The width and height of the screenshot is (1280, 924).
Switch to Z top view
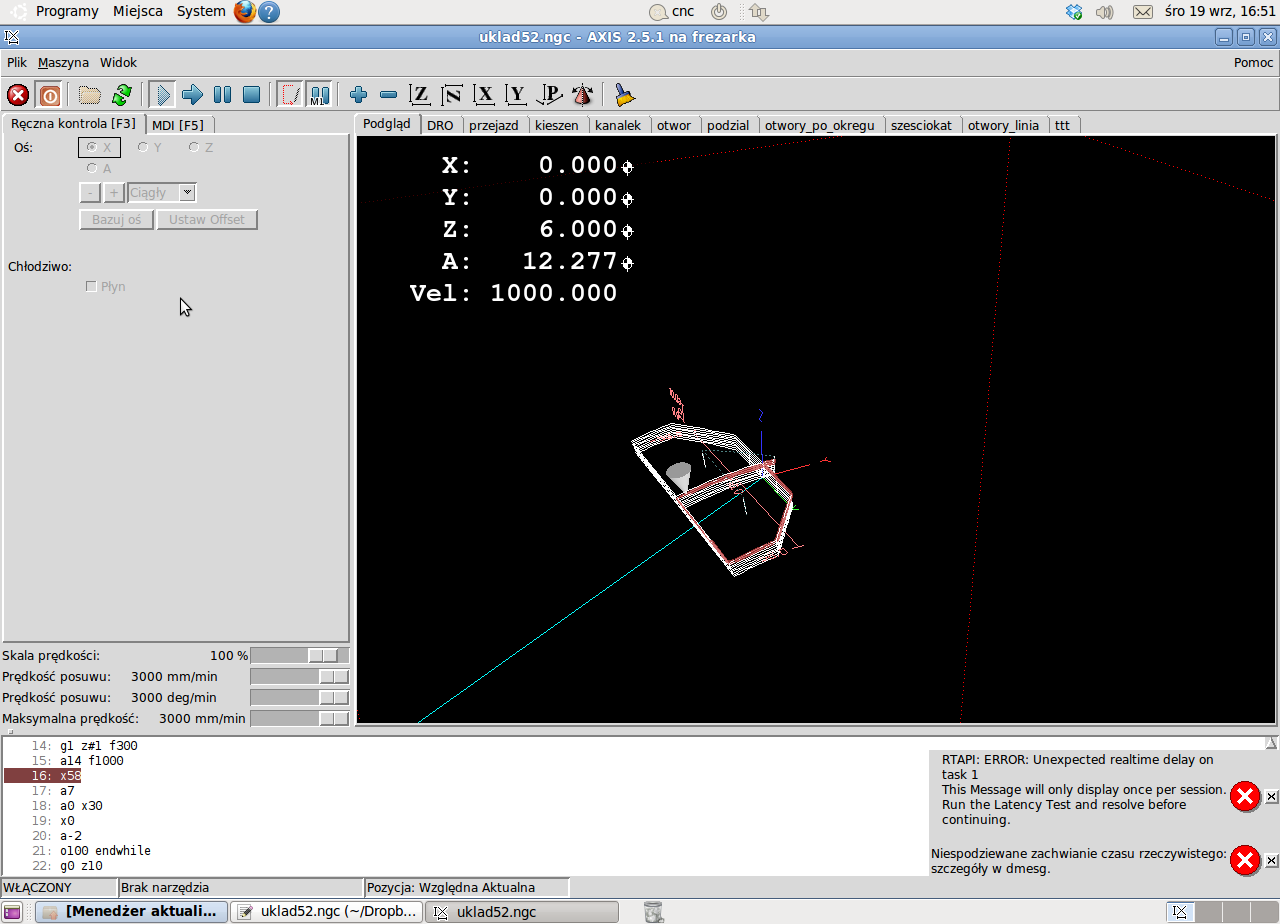coord(421,95)
